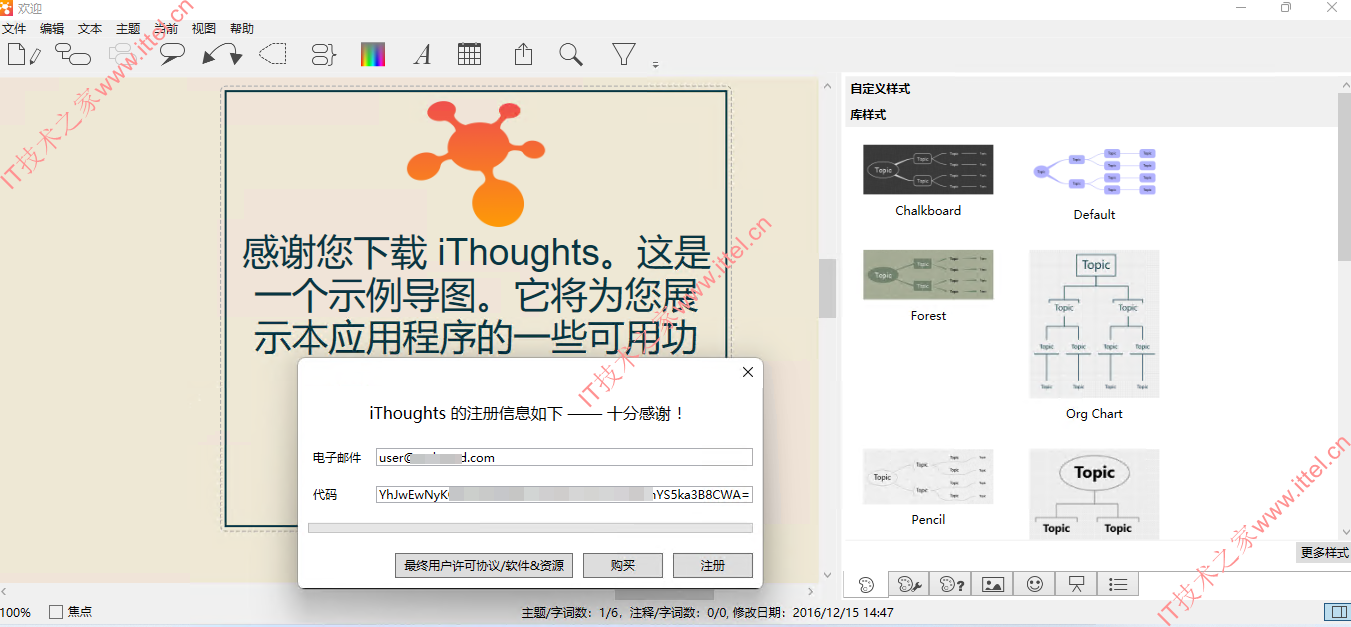Click the italic A font toolbar icon
The height and width of the screenshot is (627, 1351).
pos(422,54)
